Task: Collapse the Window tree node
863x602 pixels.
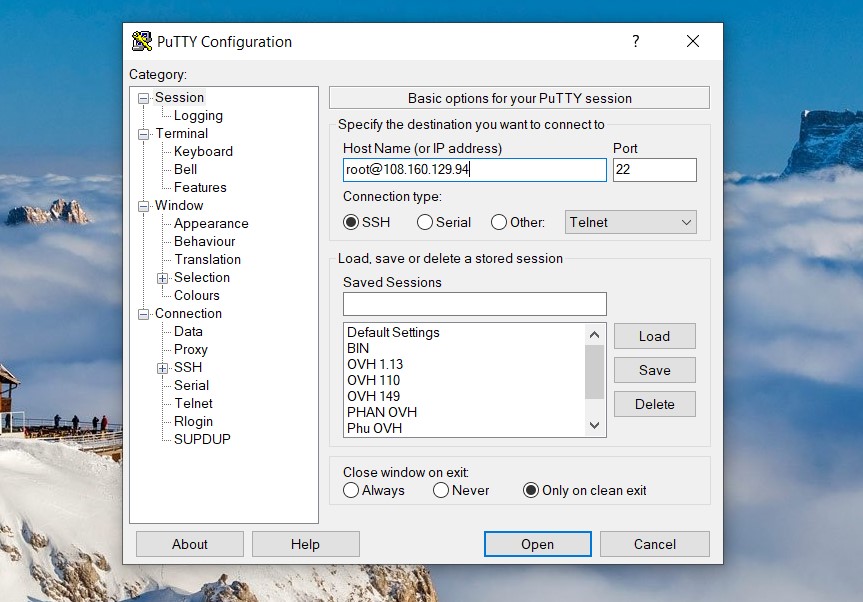Action: pos(144,206)
